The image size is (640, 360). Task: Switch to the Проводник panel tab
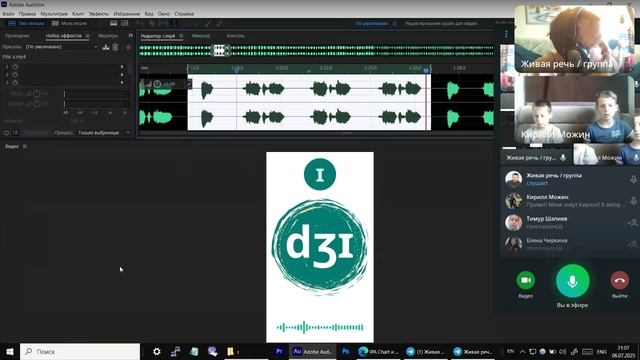[17, 36]
